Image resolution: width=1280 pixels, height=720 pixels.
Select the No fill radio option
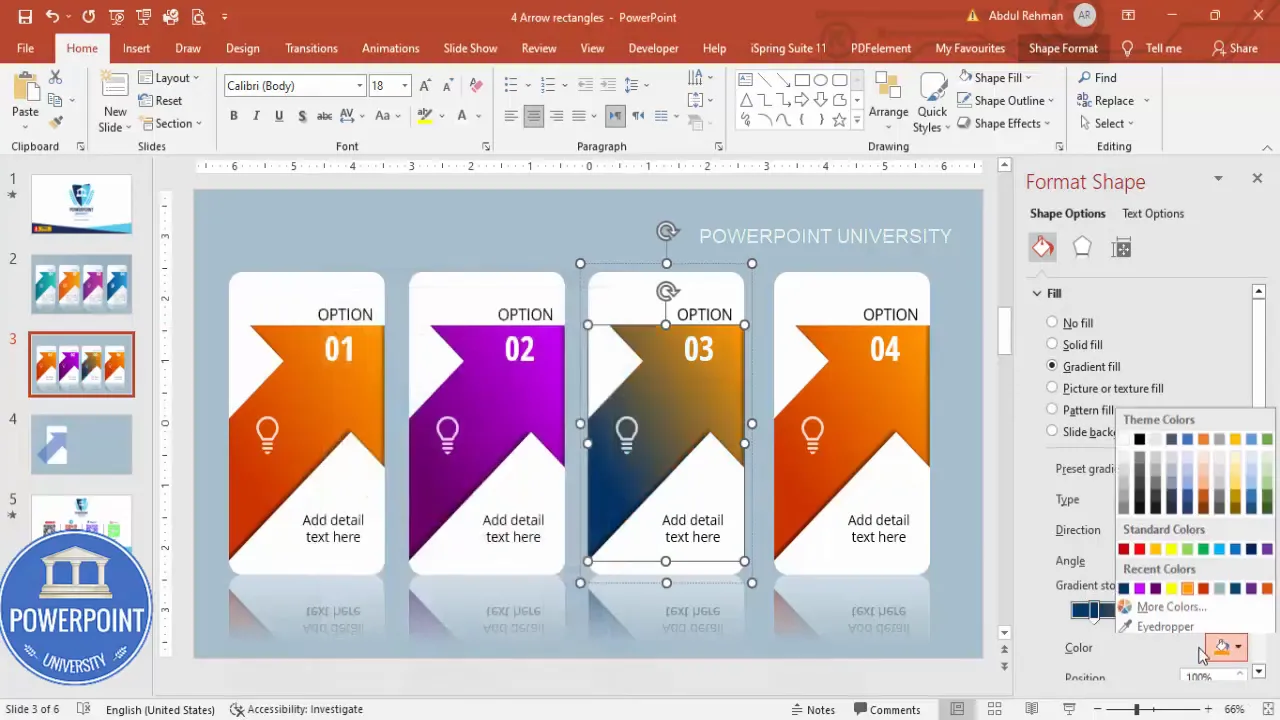(1052, 322)
